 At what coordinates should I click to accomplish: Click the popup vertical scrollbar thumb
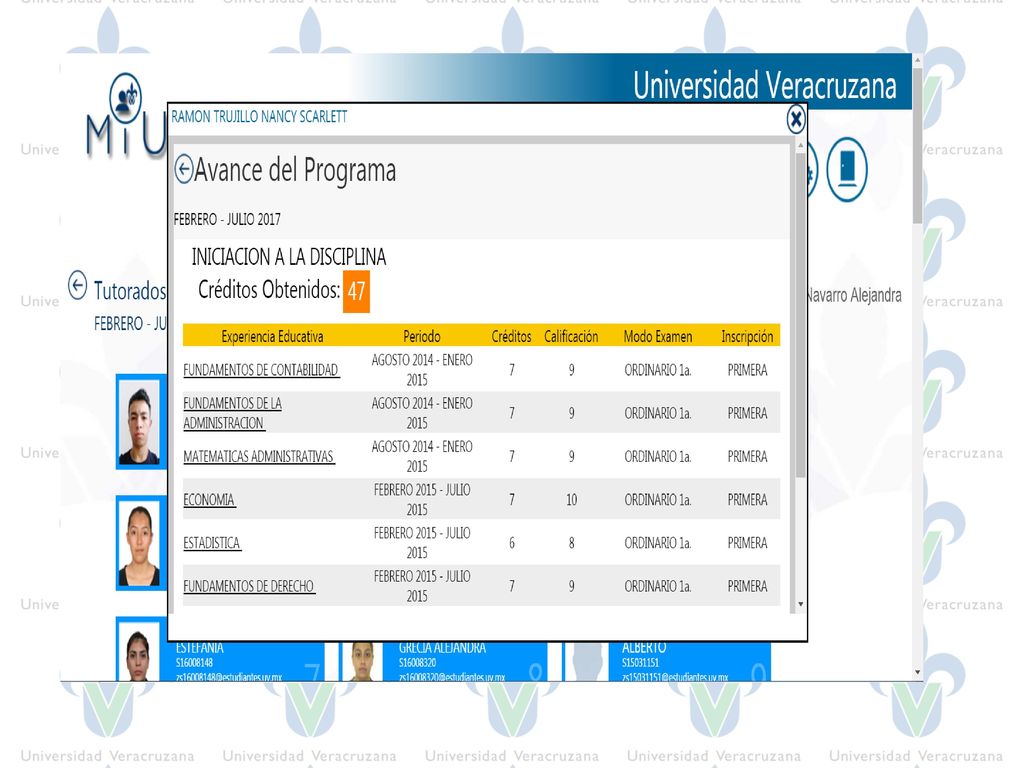pyautogui.click(x=800, y=316)
